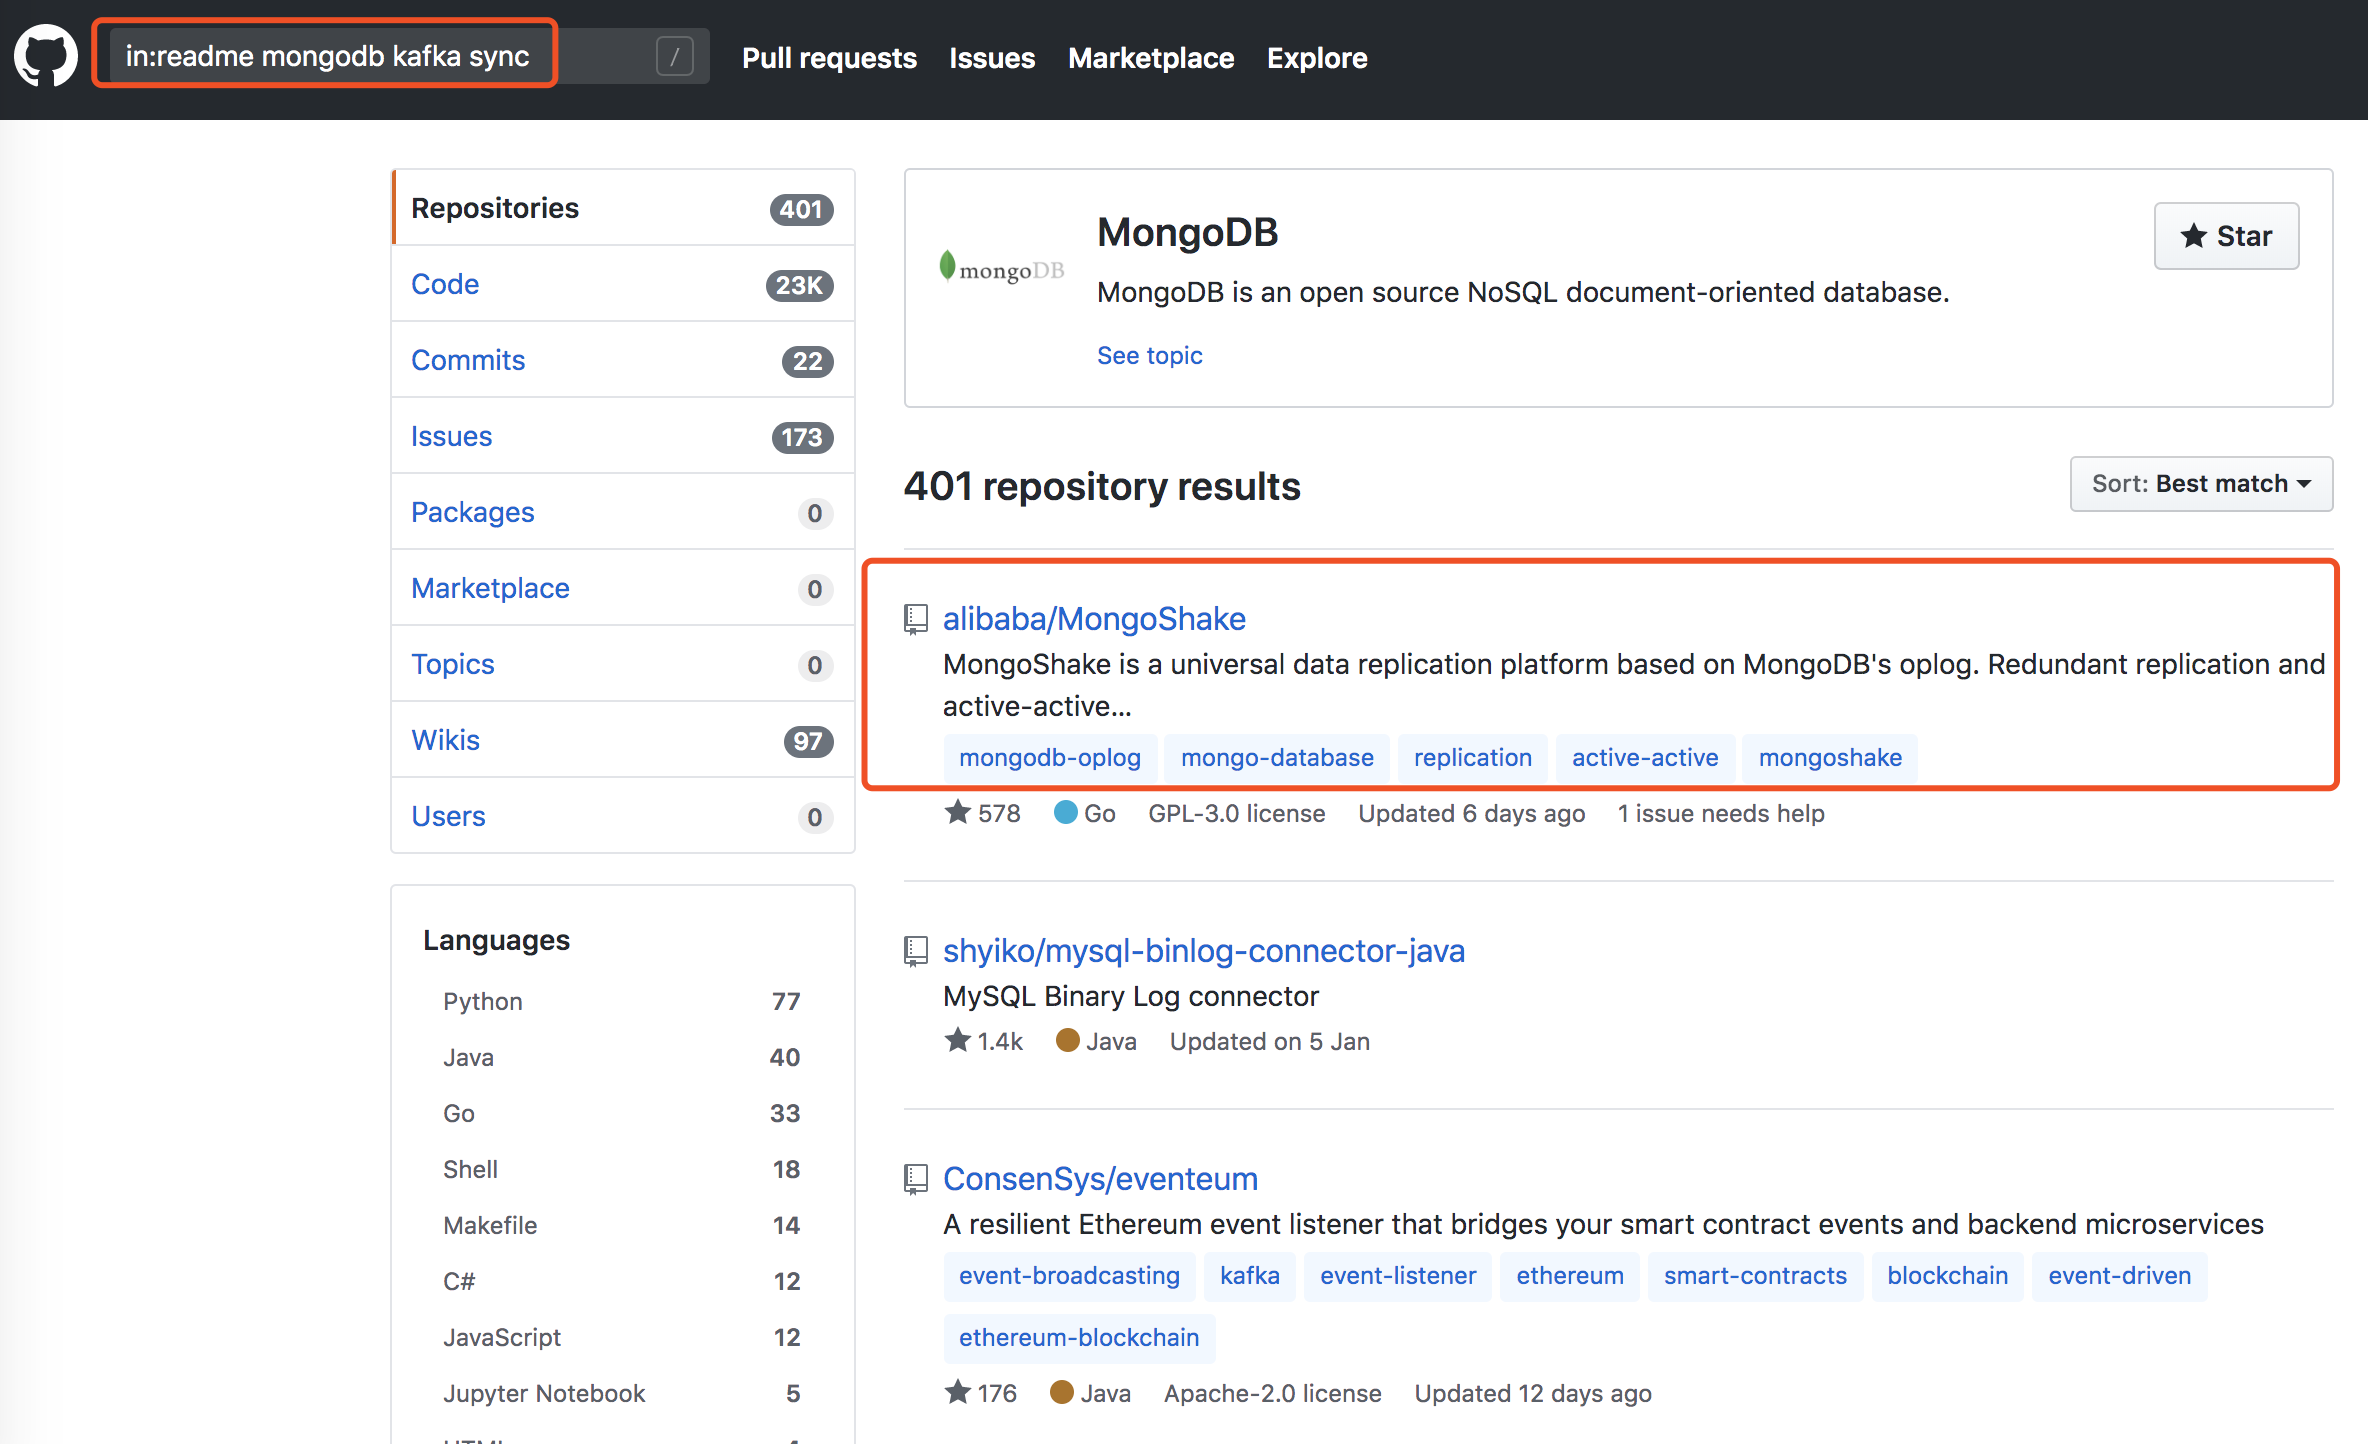Select Topics results filter
This screenshot has height=1444, width=2368.
pyautogui.click(x=623, y=664)
